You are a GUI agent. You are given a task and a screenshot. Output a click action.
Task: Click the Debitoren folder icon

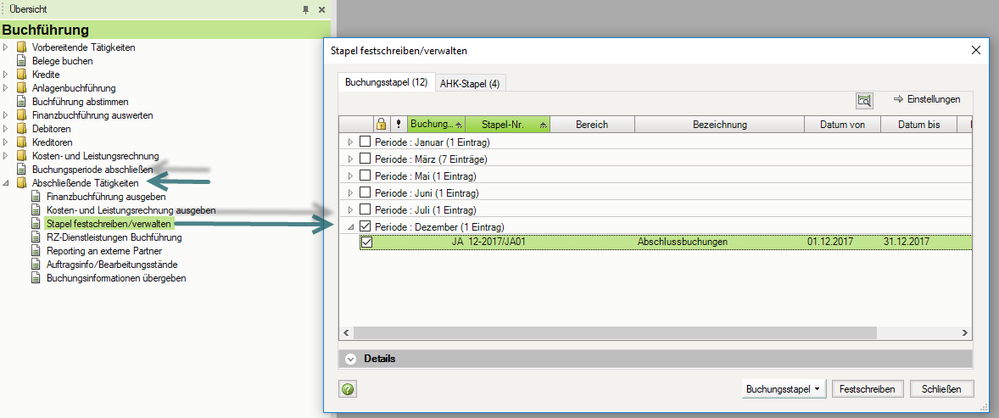[22, 129]
